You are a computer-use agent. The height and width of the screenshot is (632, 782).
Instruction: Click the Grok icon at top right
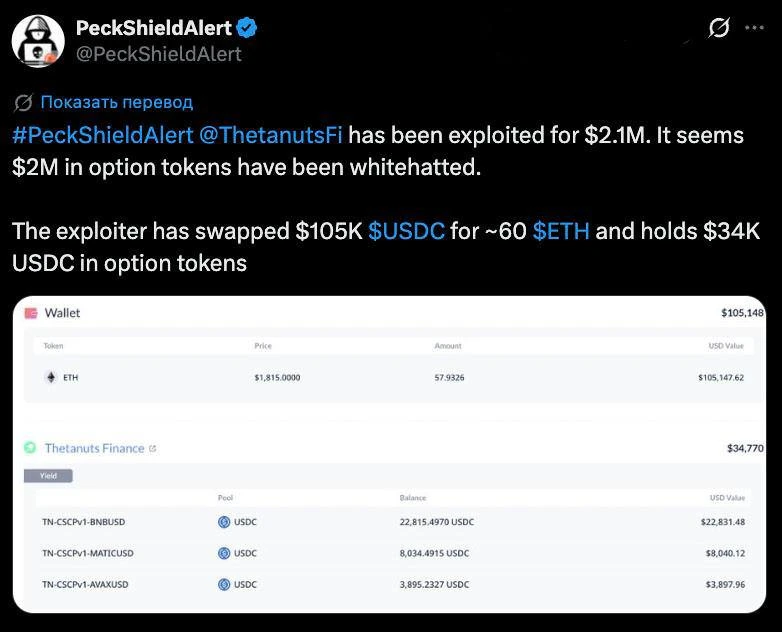[x=719, y=27]
